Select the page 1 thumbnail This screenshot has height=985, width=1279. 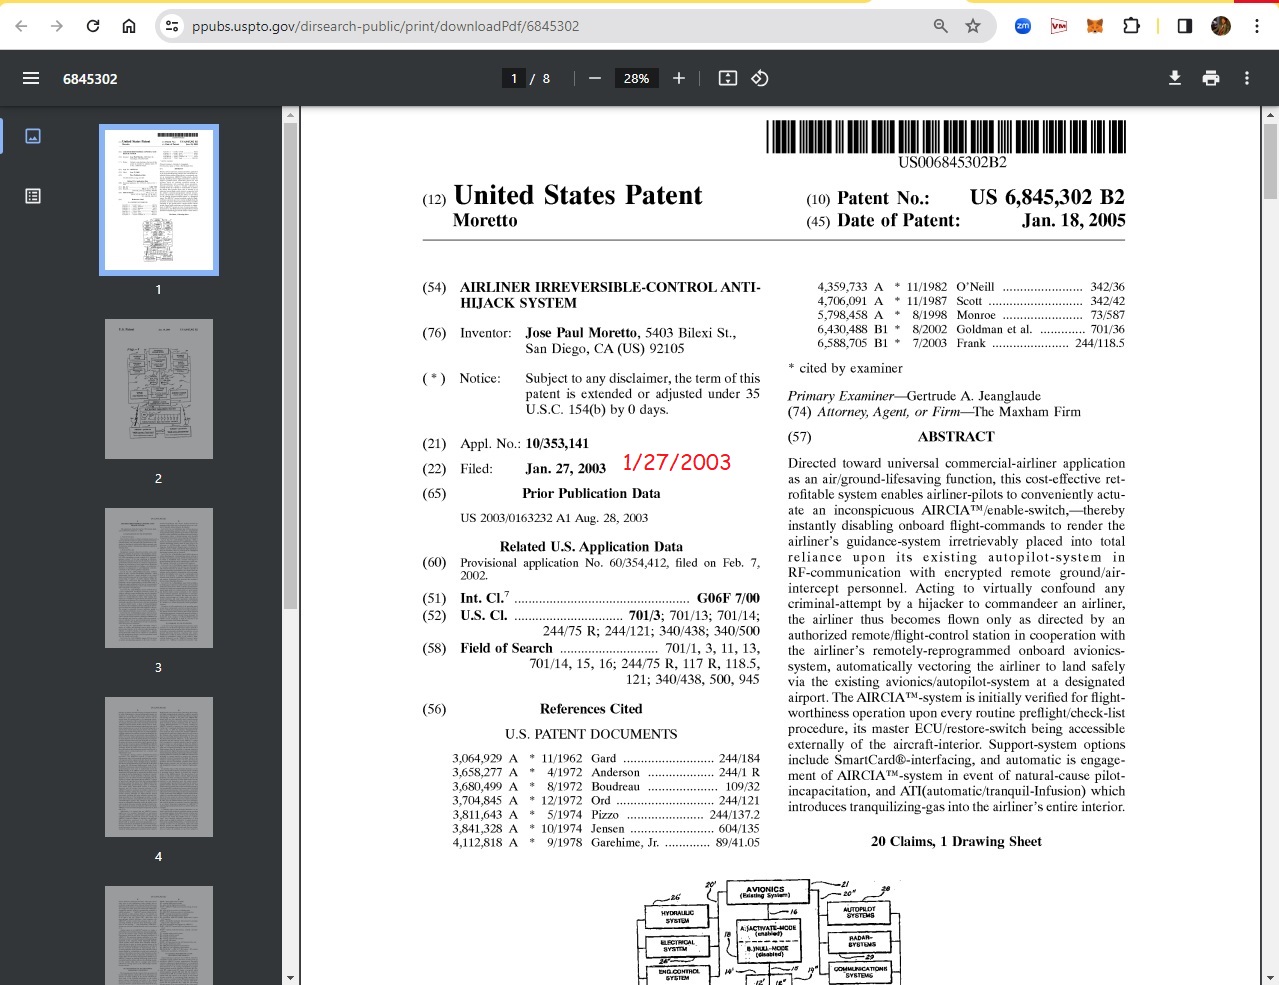(159, 200)
